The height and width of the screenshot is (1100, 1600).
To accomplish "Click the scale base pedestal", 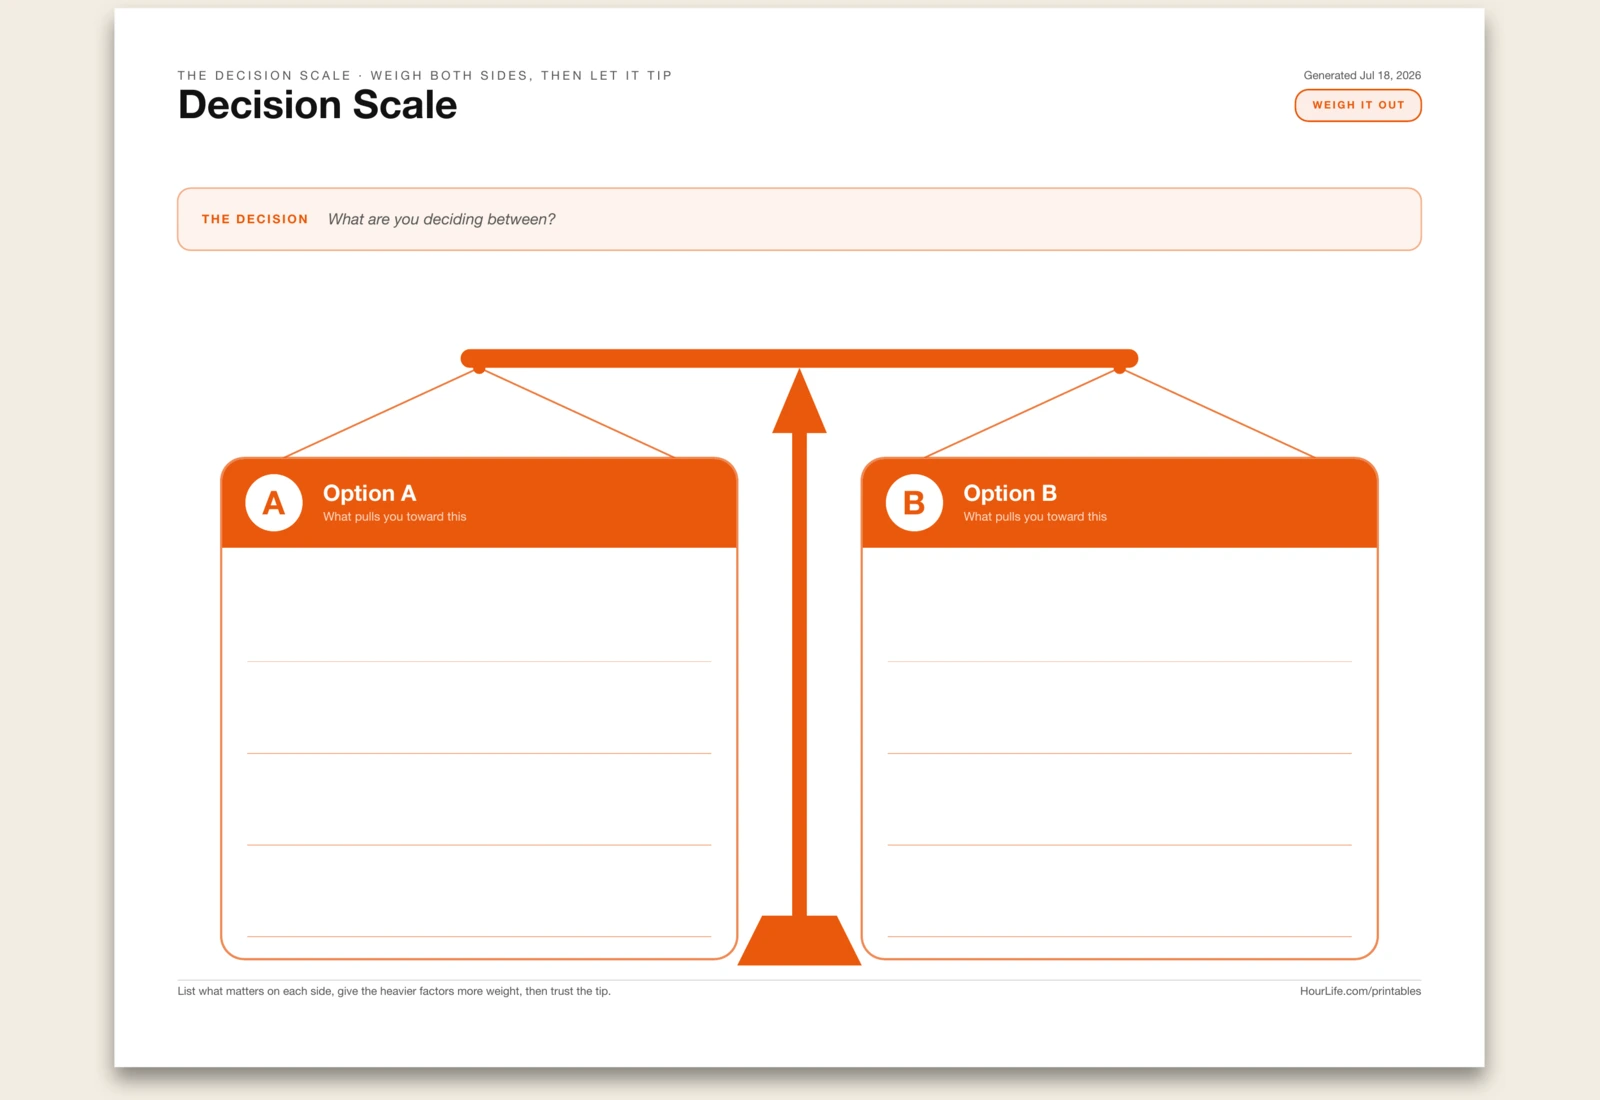I will [x=799, y=940].
